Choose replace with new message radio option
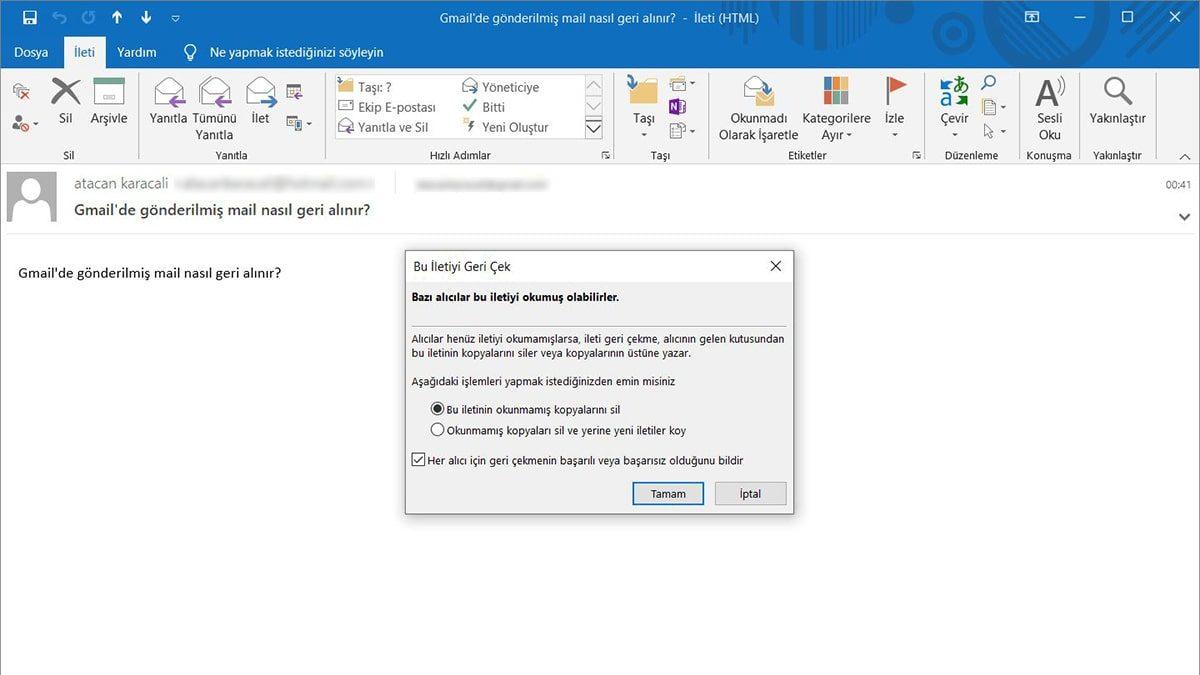 click(x=437, y=429)
